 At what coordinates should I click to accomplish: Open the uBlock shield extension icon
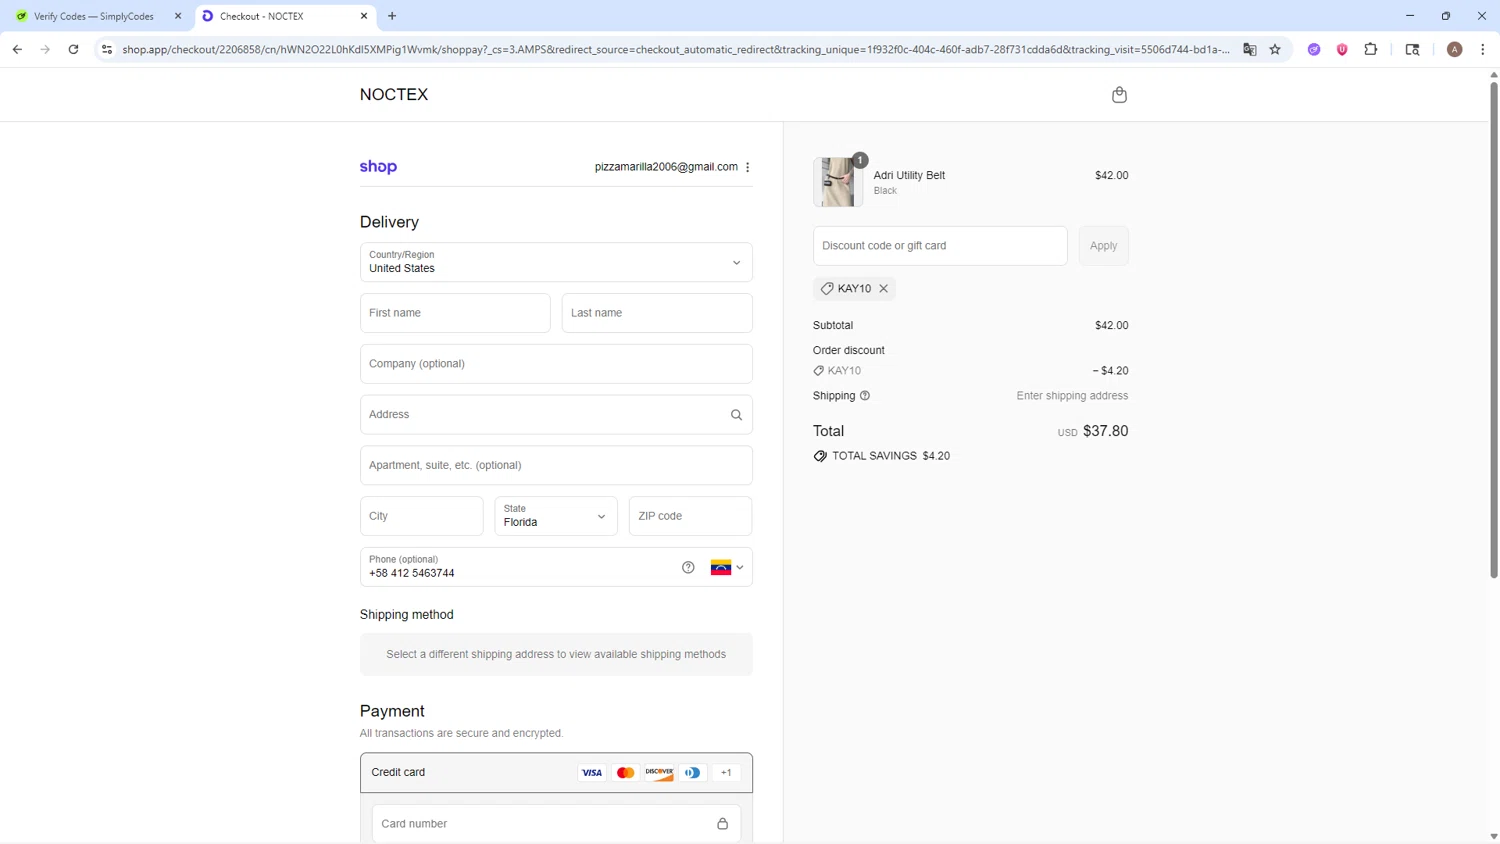tap(1342, 49)
